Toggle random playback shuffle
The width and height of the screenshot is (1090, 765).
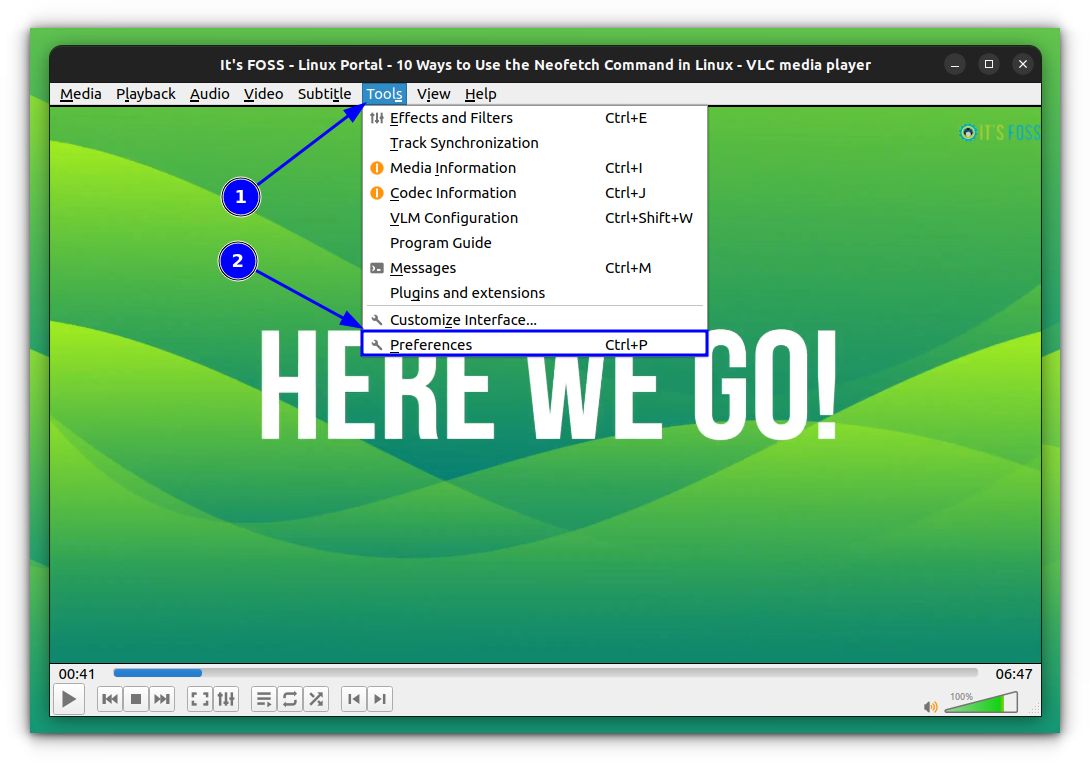[316, 699]
